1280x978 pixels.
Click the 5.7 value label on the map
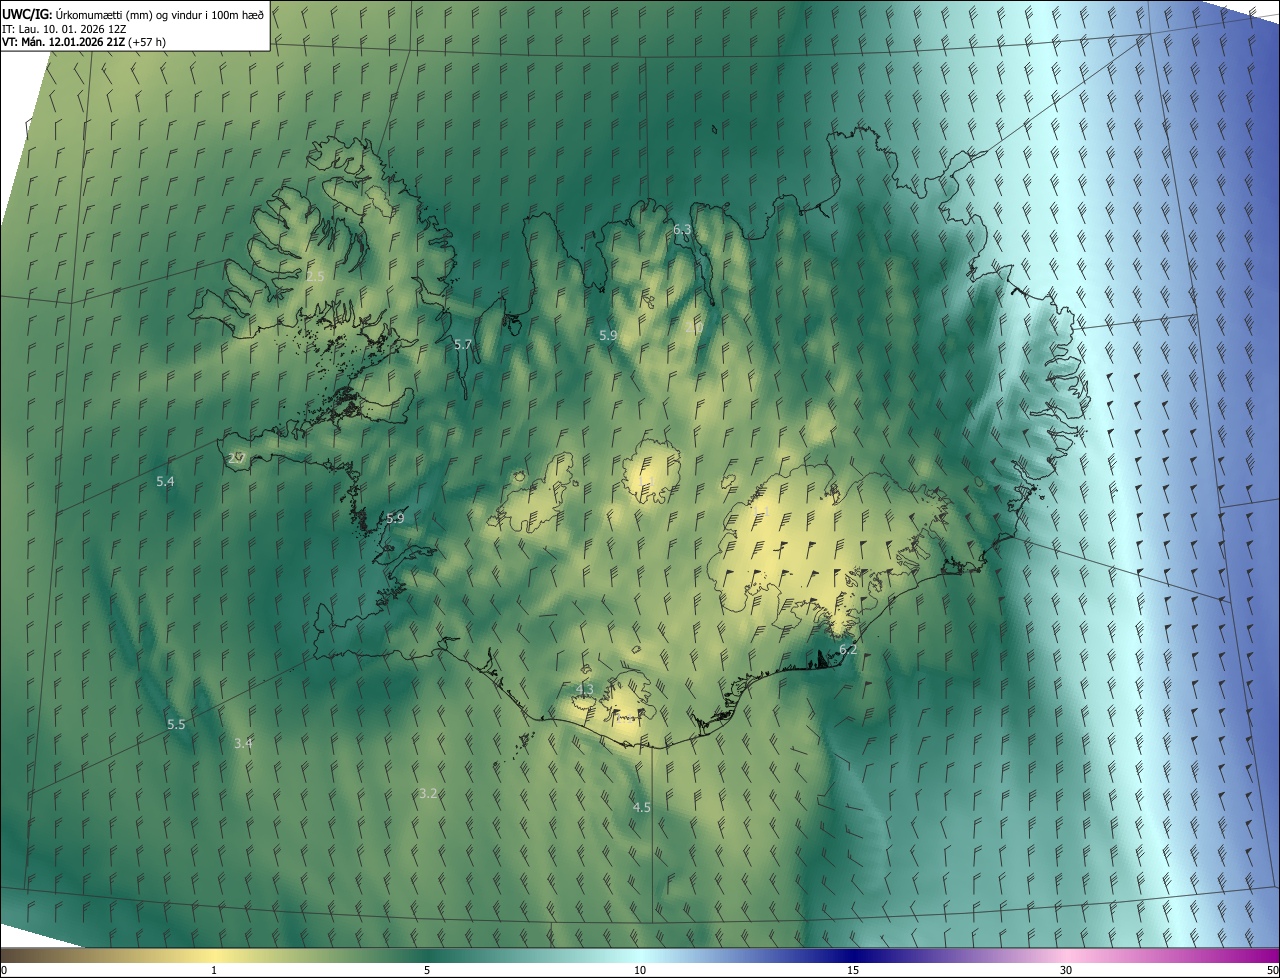pyautogui.click(x=463, y=344)
